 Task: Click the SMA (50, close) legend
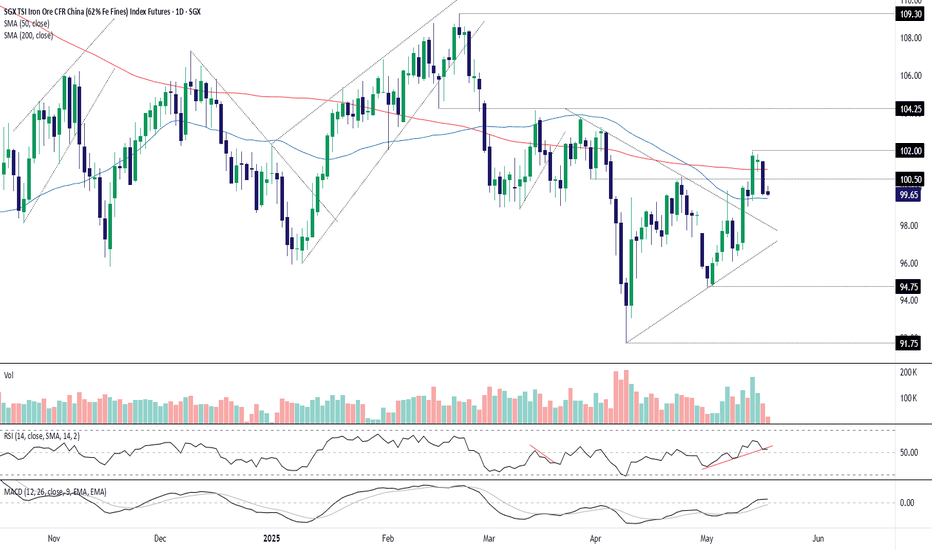pos(27,24)
